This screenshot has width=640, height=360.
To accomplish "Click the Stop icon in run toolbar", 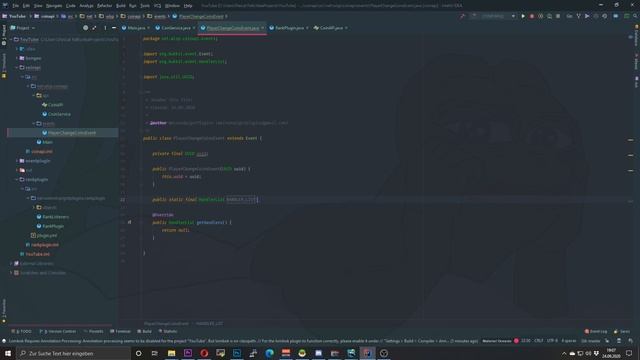I will tap(558, 16).
